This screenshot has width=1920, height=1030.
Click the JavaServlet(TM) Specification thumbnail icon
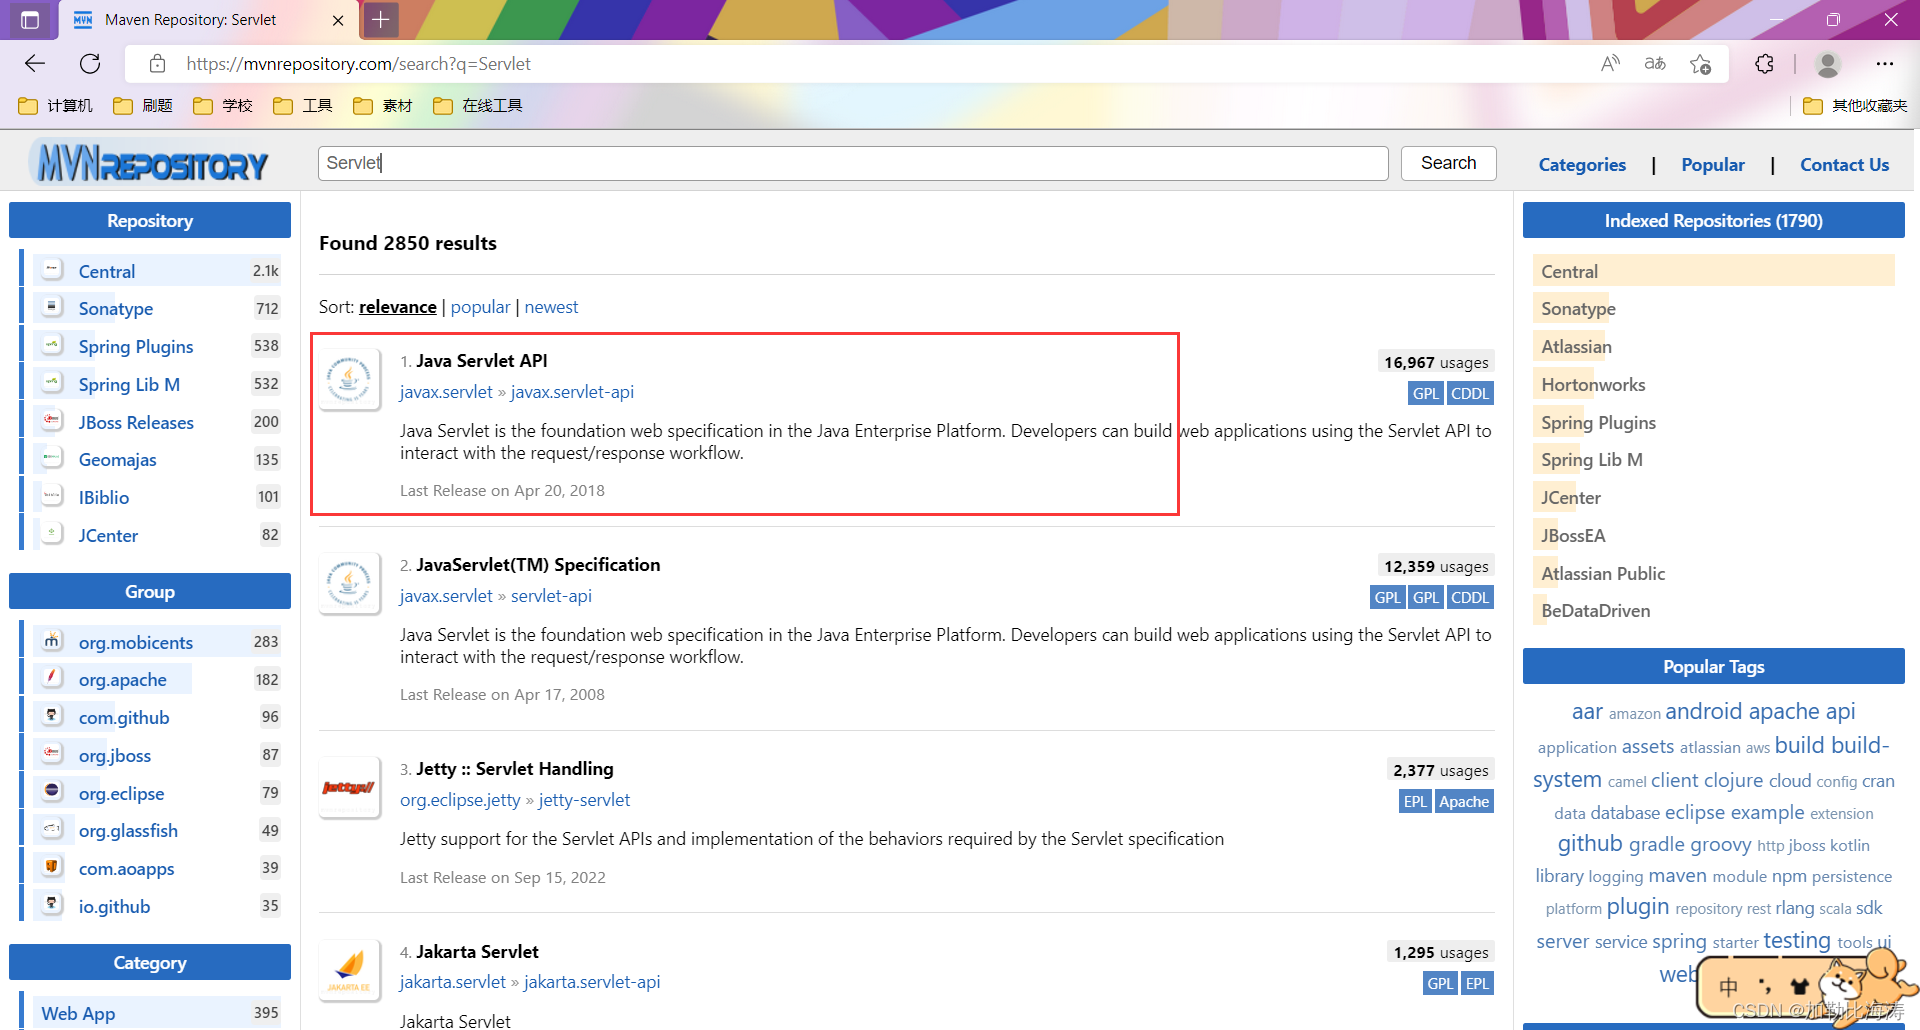click(349, 583)
